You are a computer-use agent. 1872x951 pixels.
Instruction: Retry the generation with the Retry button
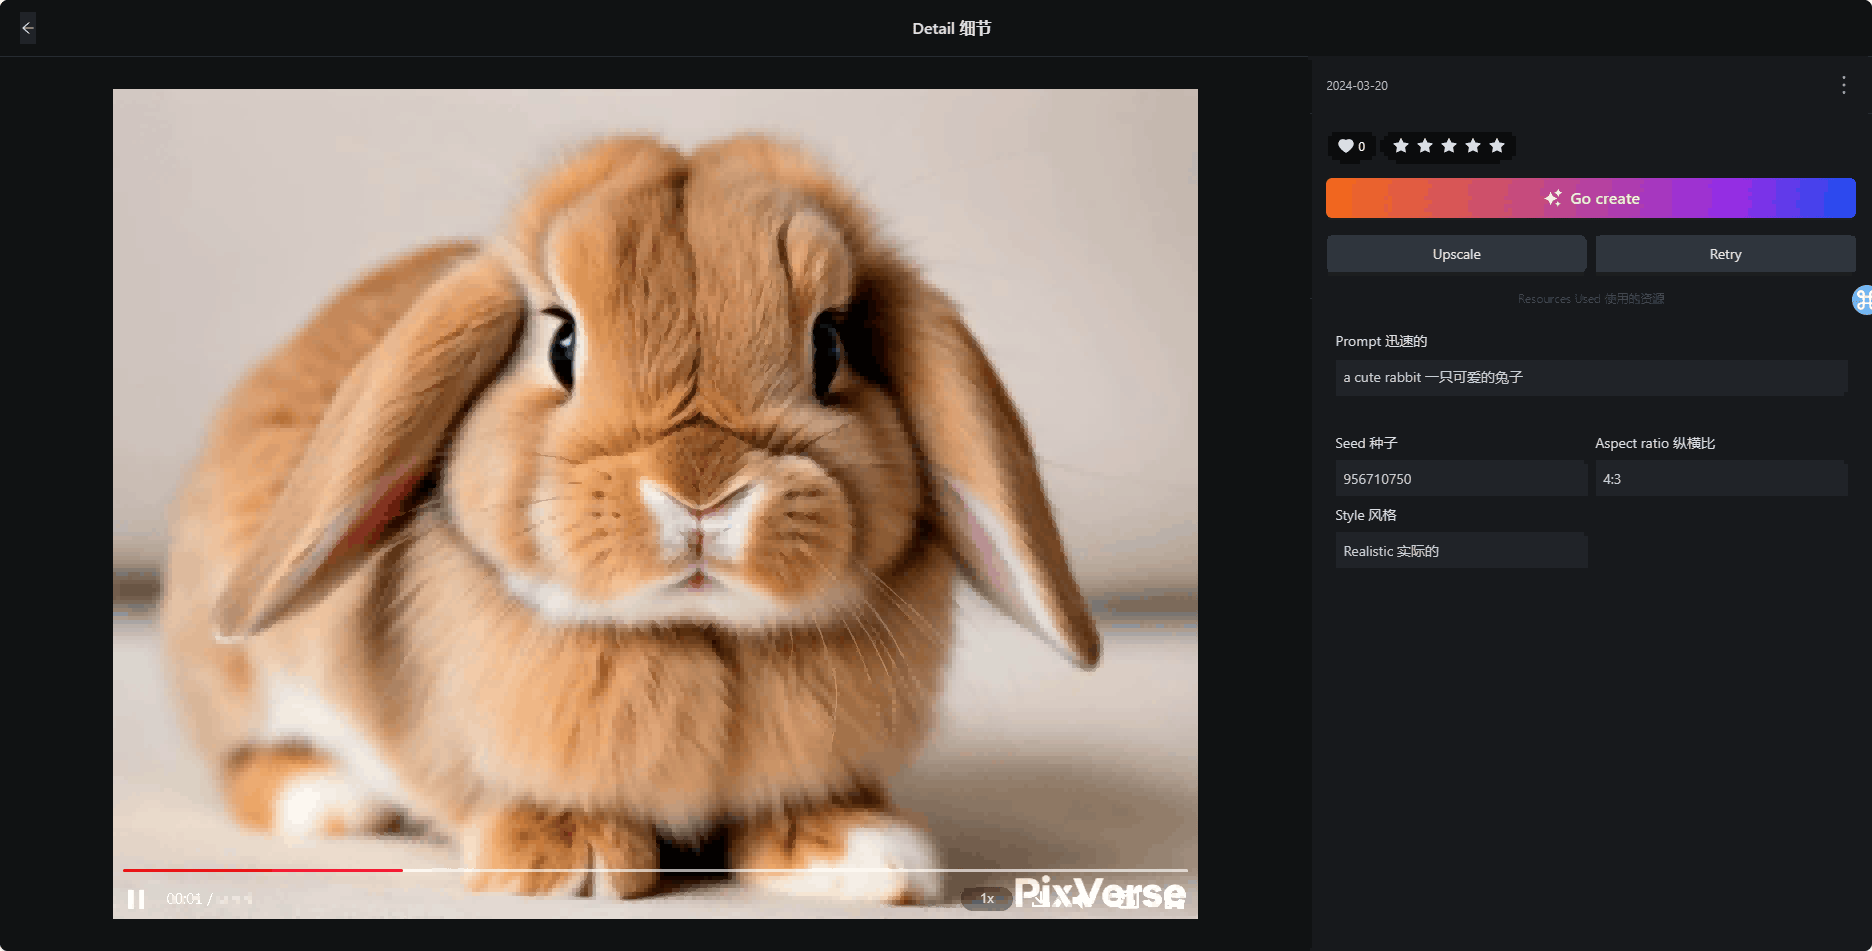coord(1725,254)
